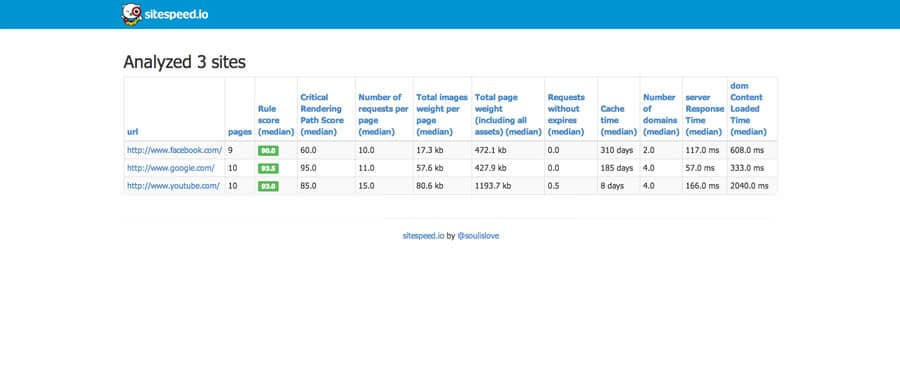Sort by dom Content Loaded Time header

pos(748,109)
